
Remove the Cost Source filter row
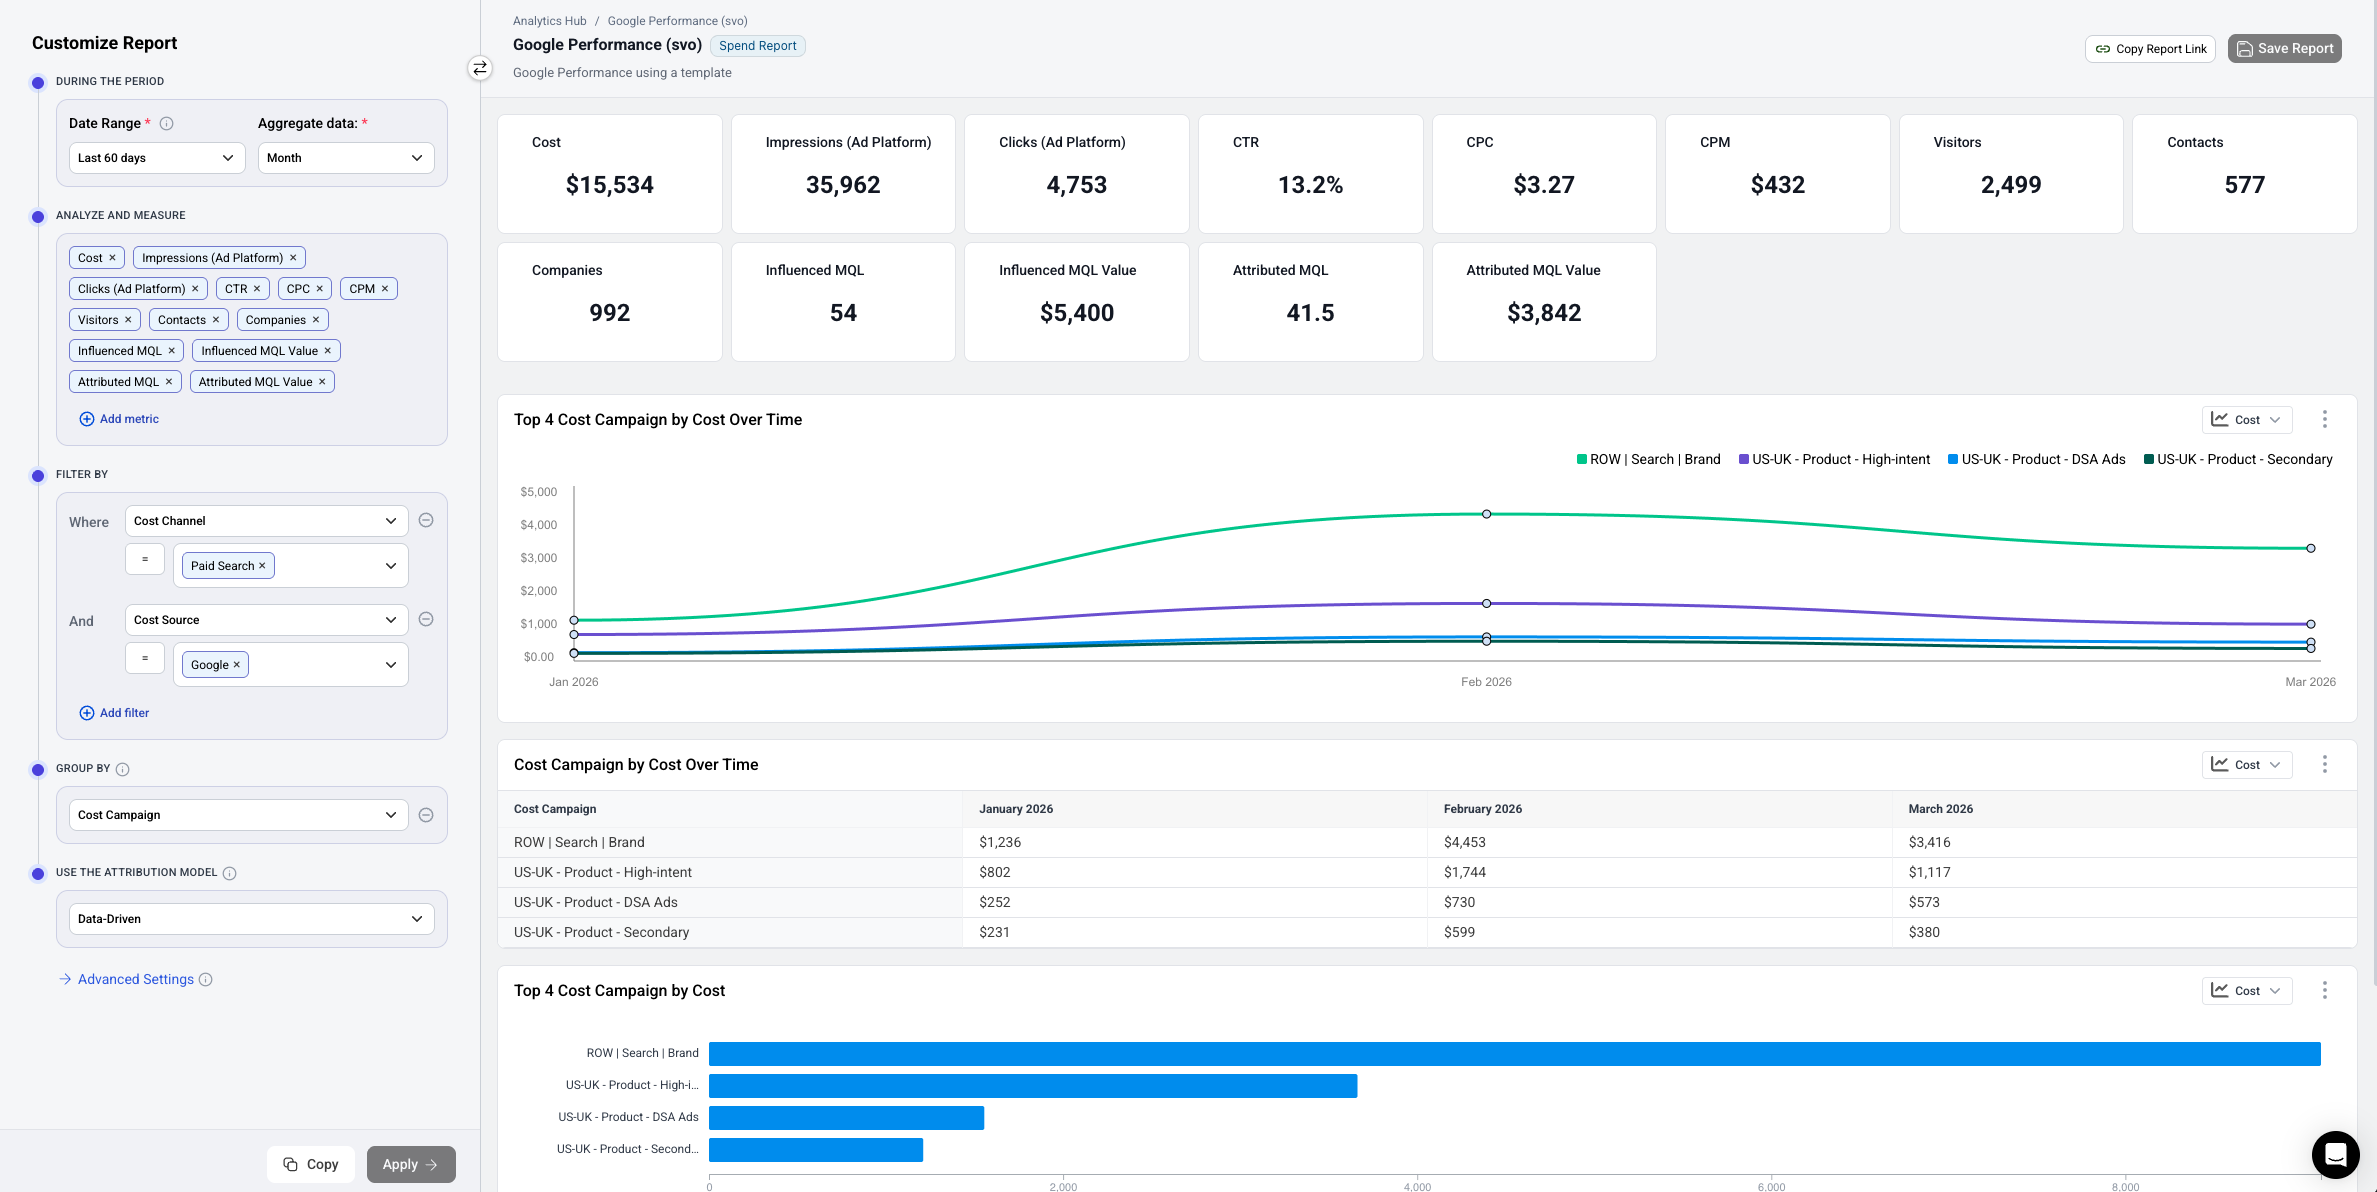pos(426,619)
